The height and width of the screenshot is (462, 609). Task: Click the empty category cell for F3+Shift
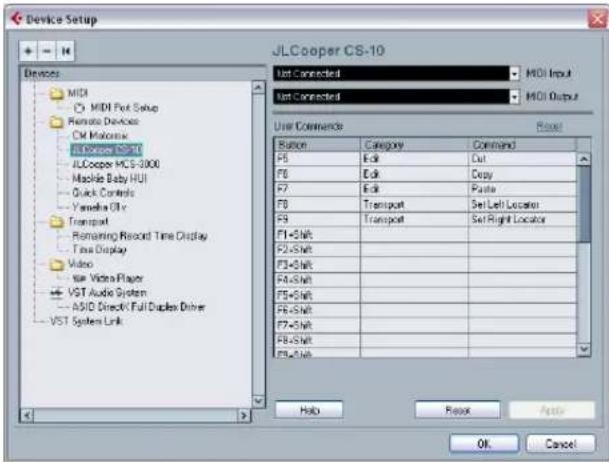point(414,265)
